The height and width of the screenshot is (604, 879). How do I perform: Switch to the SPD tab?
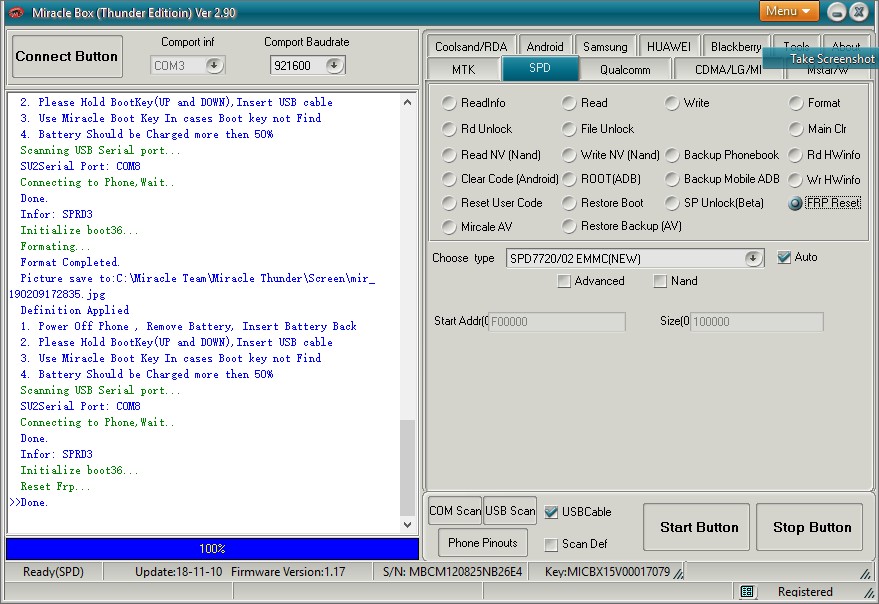[x=540, y=68]
